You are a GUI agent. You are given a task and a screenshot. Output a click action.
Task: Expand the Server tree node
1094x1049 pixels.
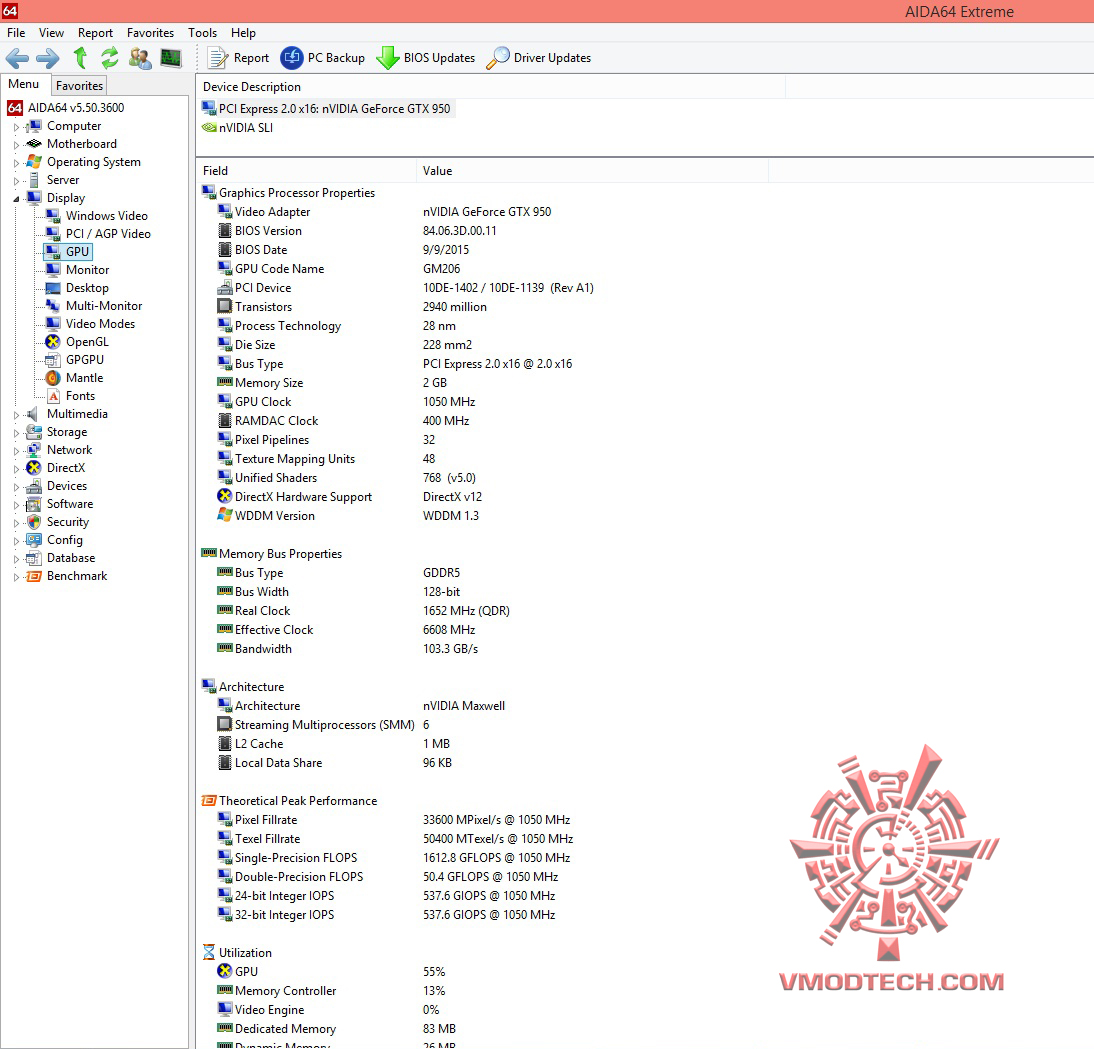coord(17,181)
